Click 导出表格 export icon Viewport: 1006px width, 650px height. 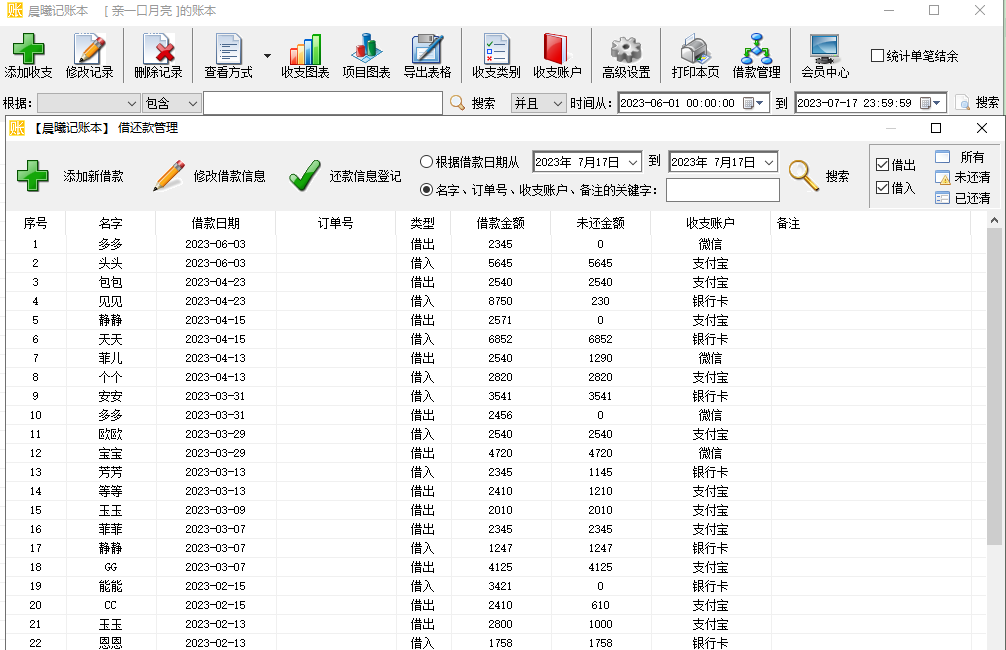click(427, 49)
